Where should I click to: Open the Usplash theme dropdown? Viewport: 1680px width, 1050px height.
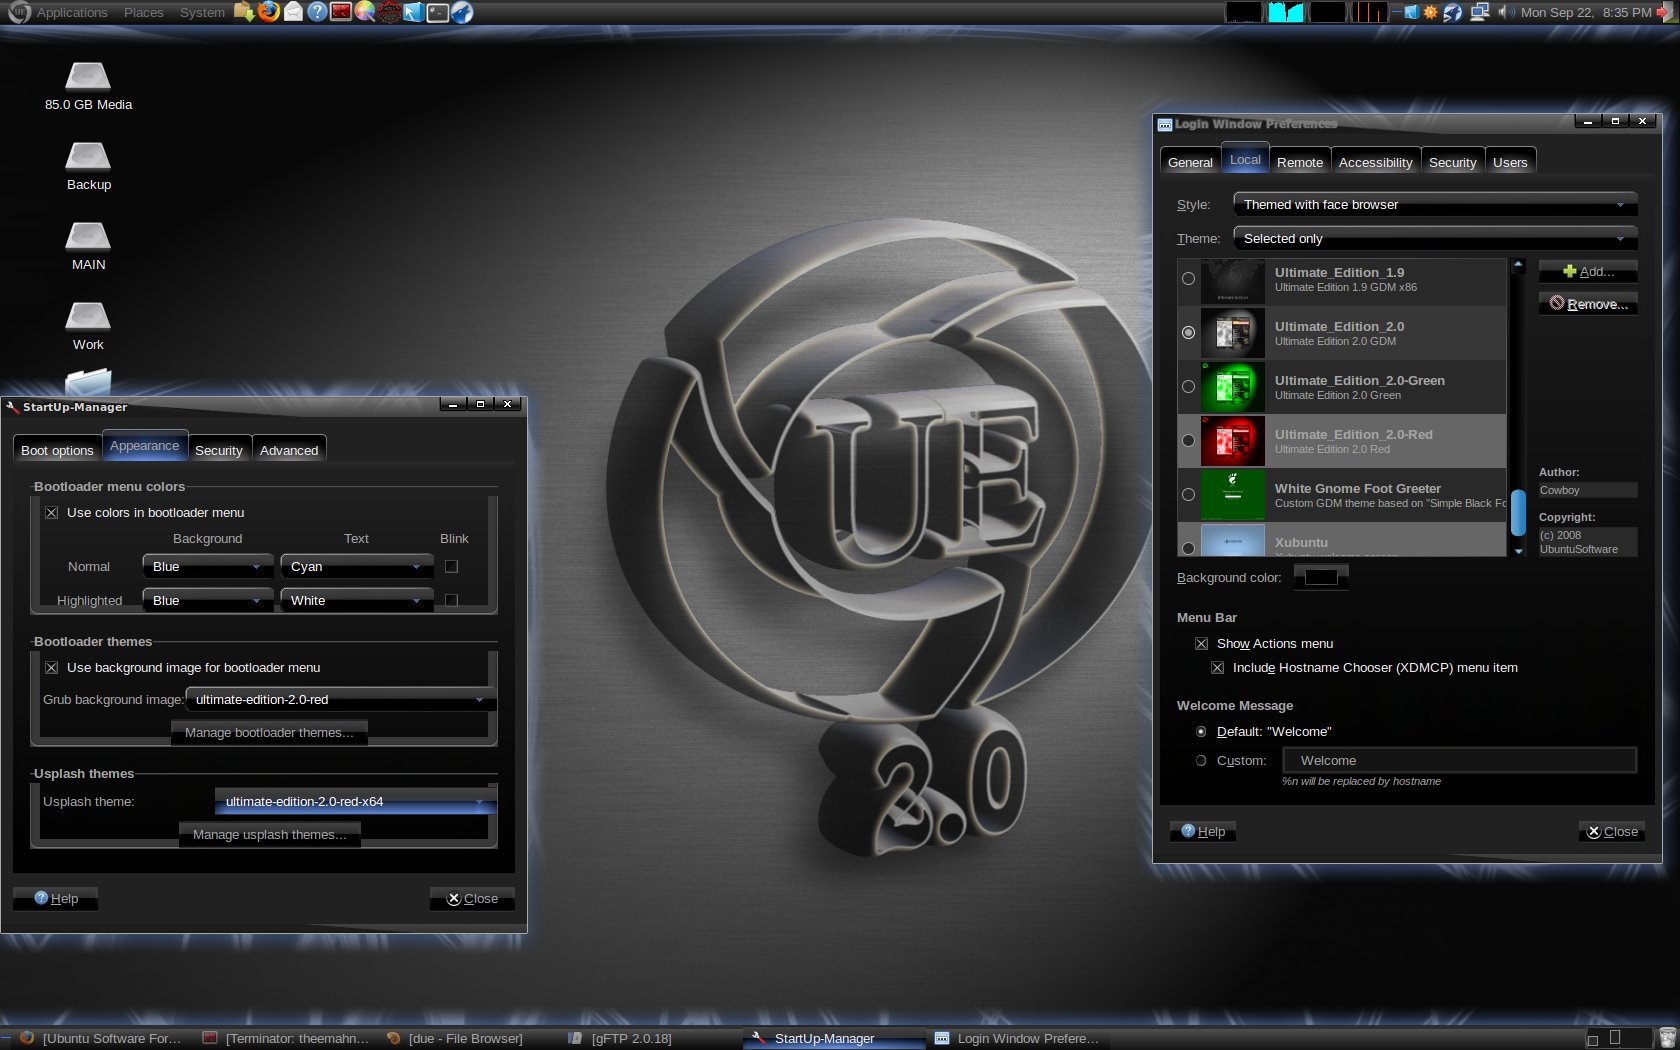[356, 801]
